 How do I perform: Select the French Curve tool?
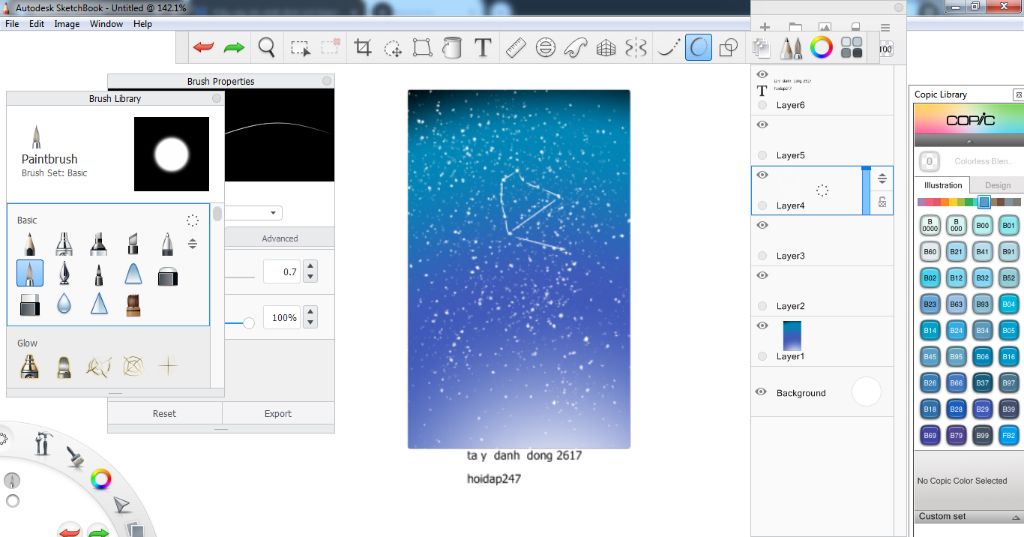[575, 48]
